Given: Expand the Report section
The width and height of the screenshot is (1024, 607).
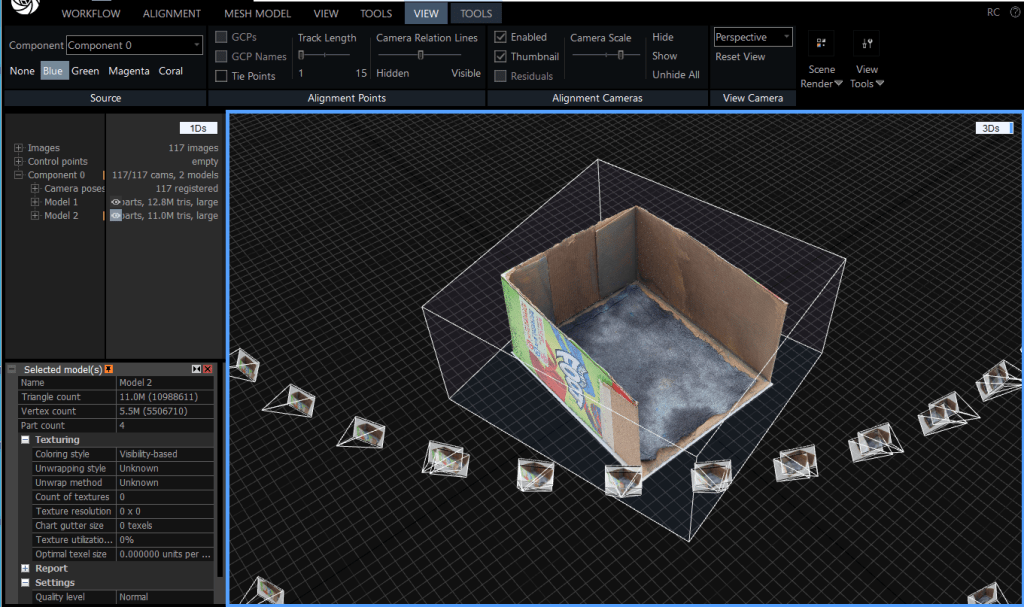Looking at the screenshot, I should 24,568.
